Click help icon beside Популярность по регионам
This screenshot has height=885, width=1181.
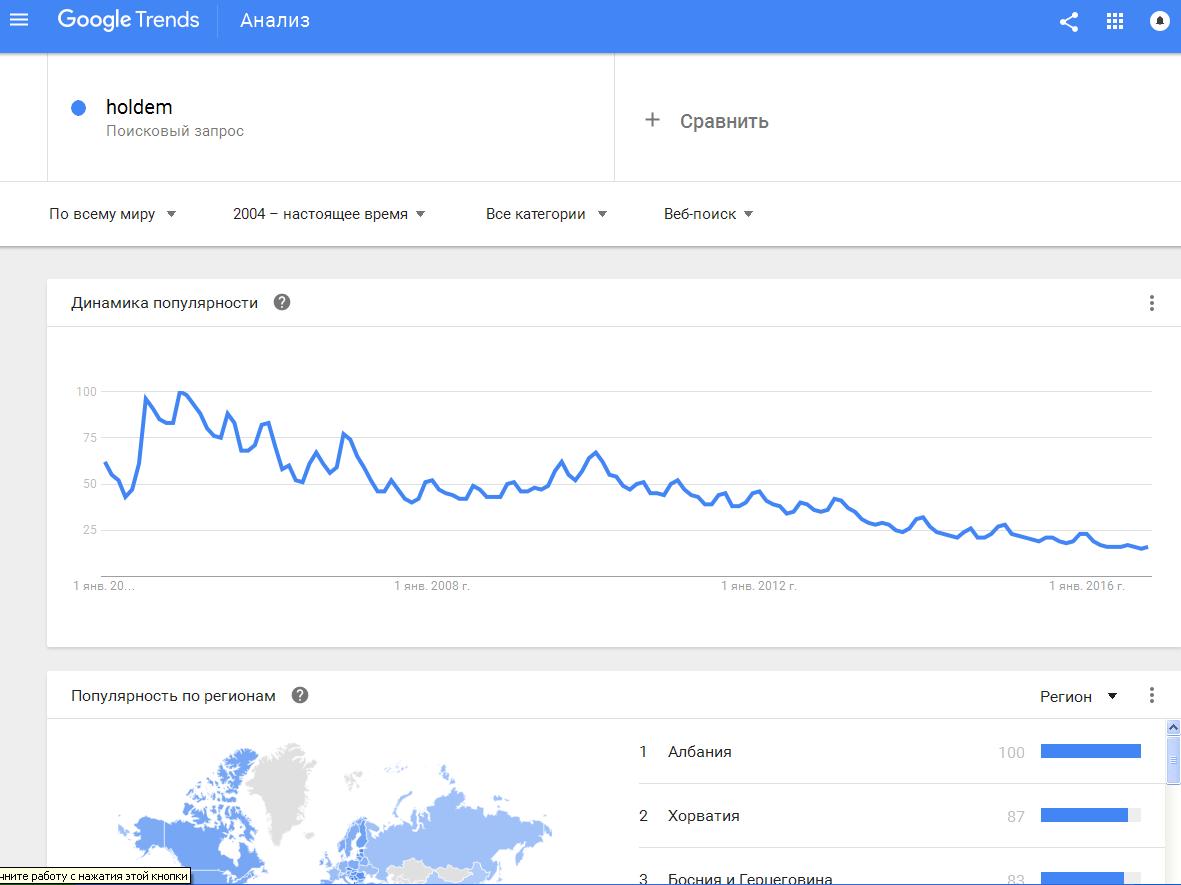300,695
